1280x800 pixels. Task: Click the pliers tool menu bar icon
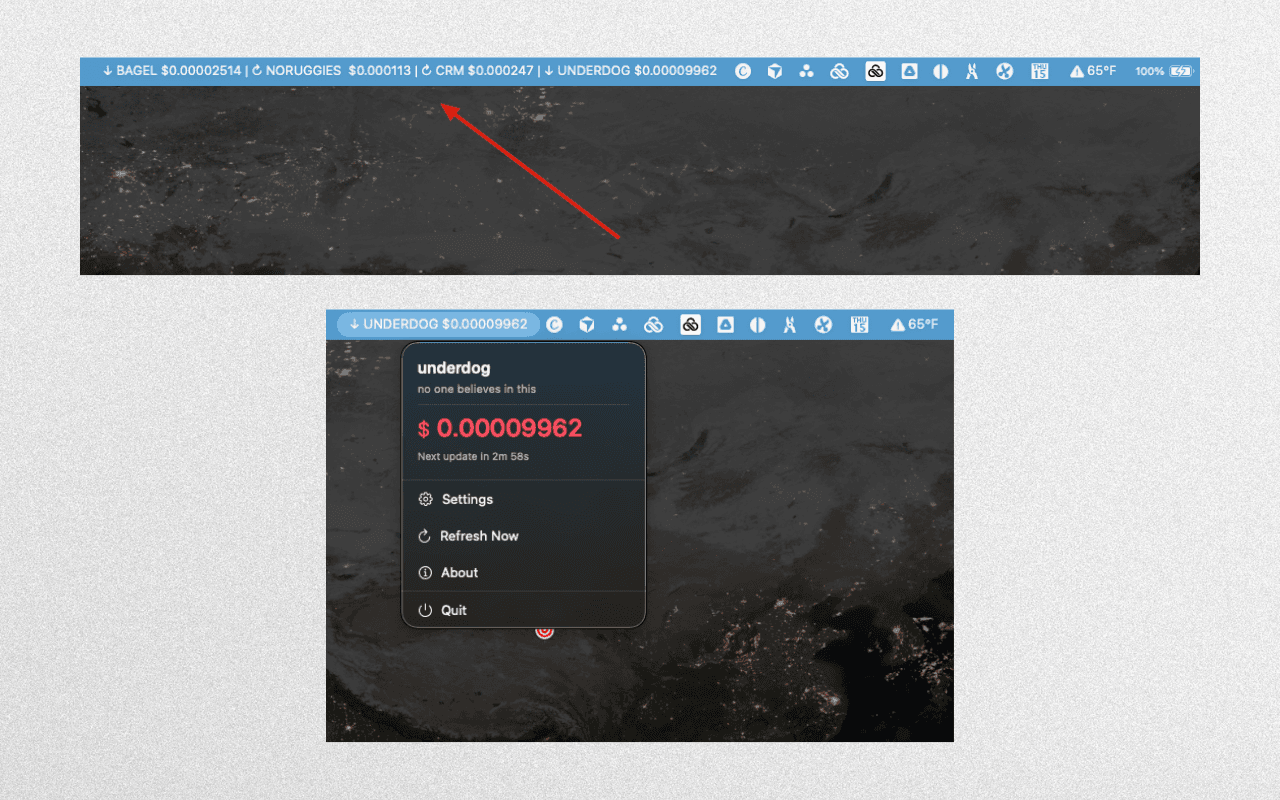pyautogui.click(x=972, y=71)
